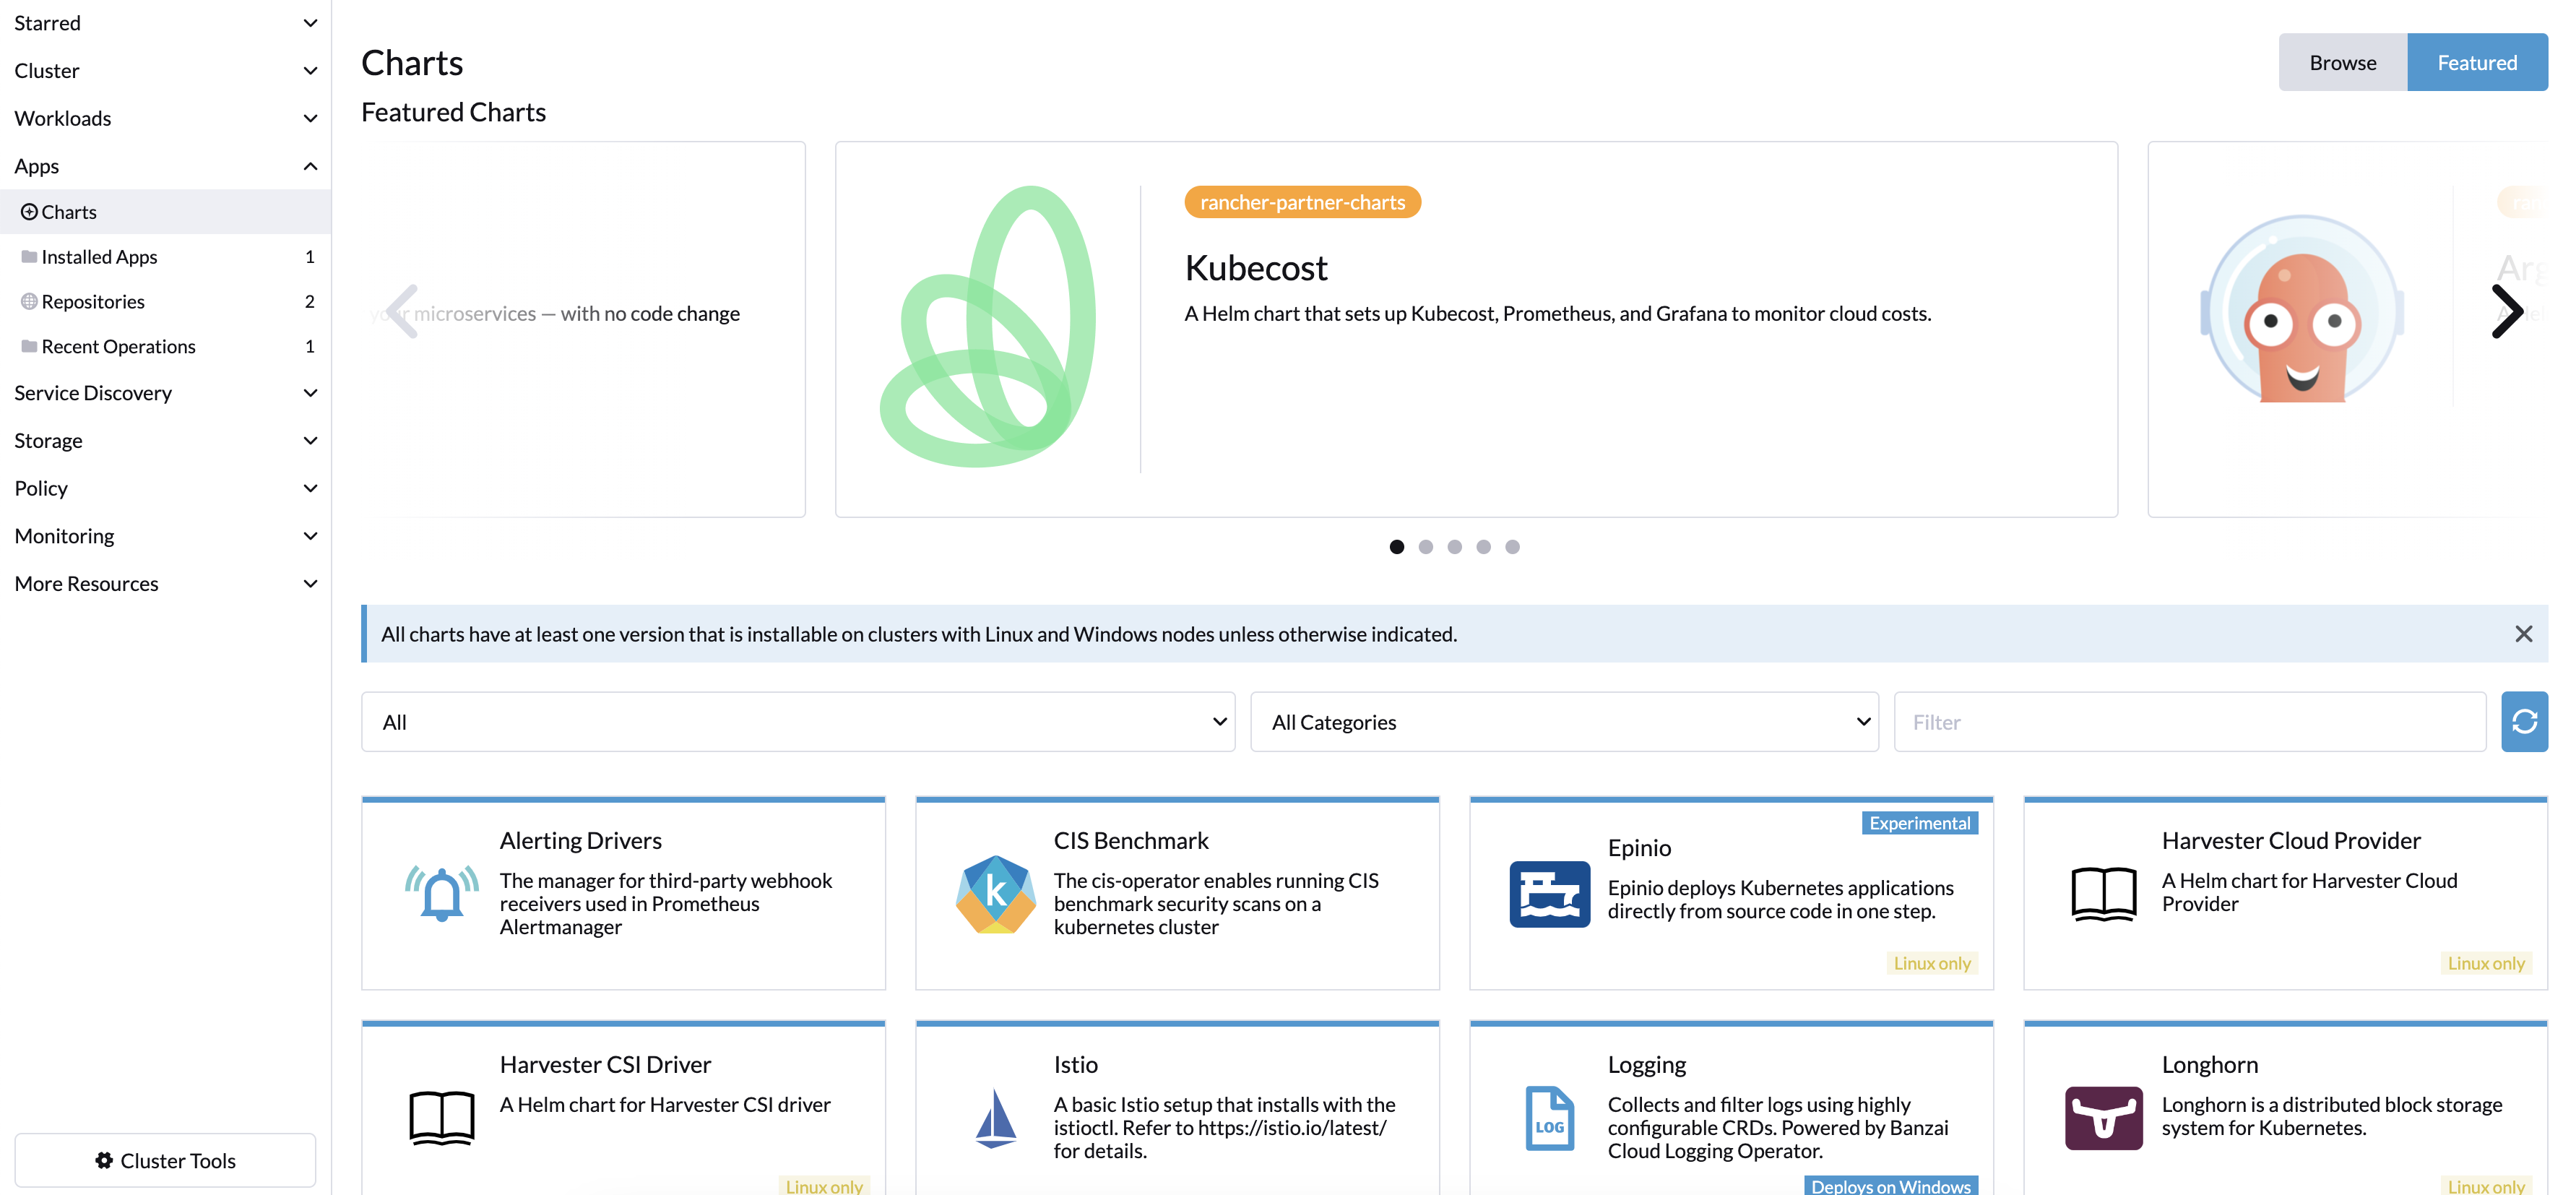The height and width of the screenshot is (1195, 2576).
Task: Dismiss the Linux and Windows info banner
Action: (x=2523, y=633)
